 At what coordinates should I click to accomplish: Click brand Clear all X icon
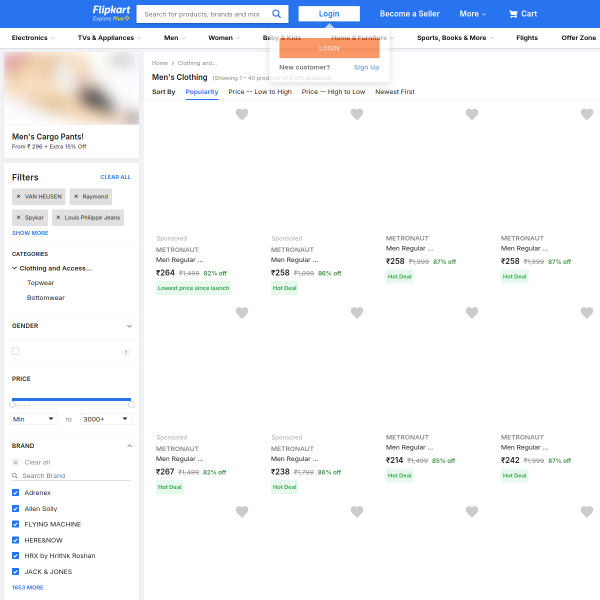[15, 462]
